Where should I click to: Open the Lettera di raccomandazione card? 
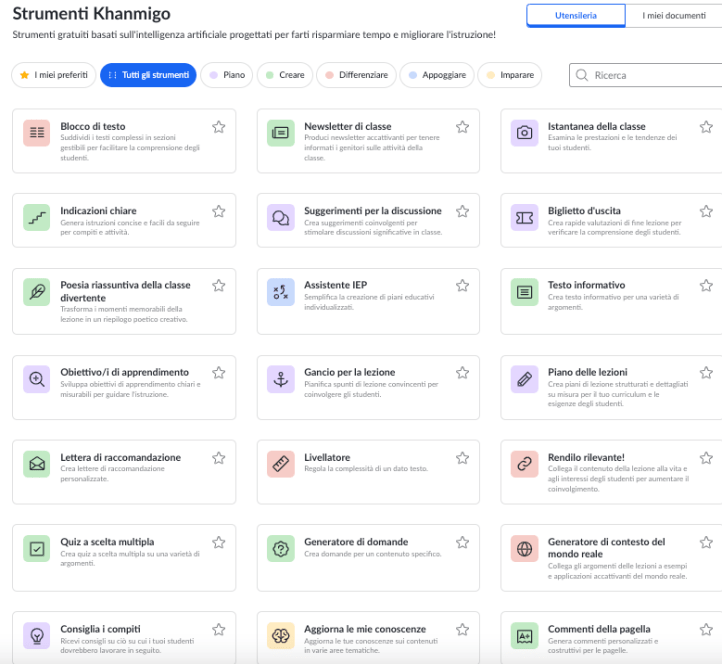click(120, 464)
